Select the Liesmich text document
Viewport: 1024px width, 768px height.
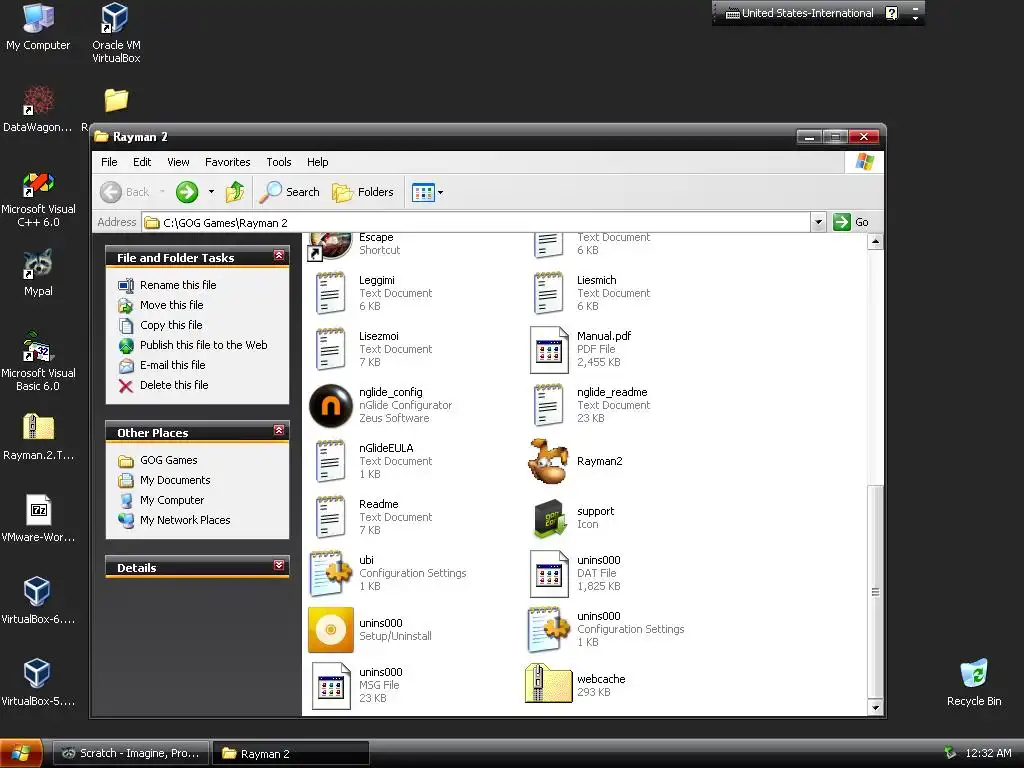coord(548,294)
